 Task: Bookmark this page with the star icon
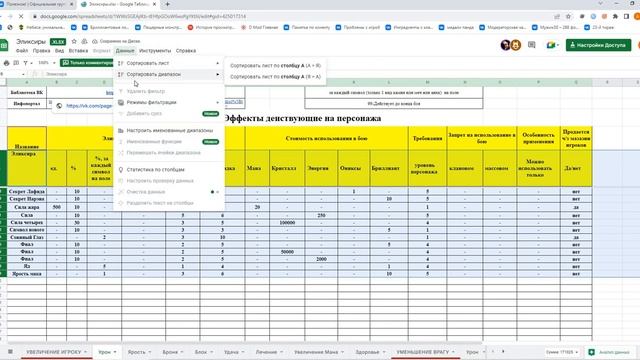pyautogui.click(x=568, y=16)
